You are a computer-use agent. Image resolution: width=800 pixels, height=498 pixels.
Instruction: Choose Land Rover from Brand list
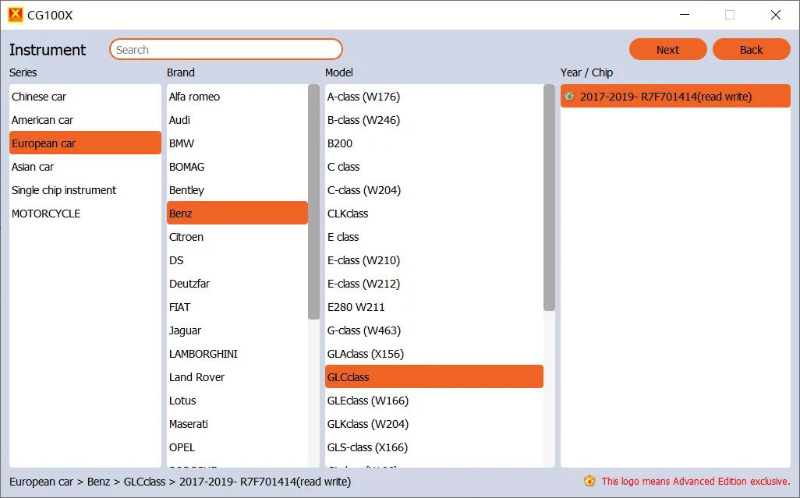click(197, 377)
